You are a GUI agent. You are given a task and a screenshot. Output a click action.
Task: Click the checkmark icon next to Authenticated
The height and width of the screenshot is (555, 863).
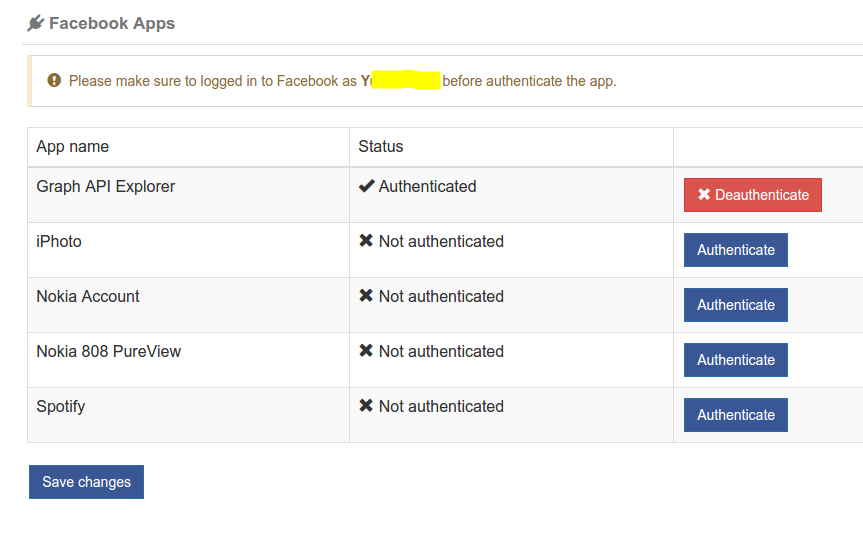point(366,186)
